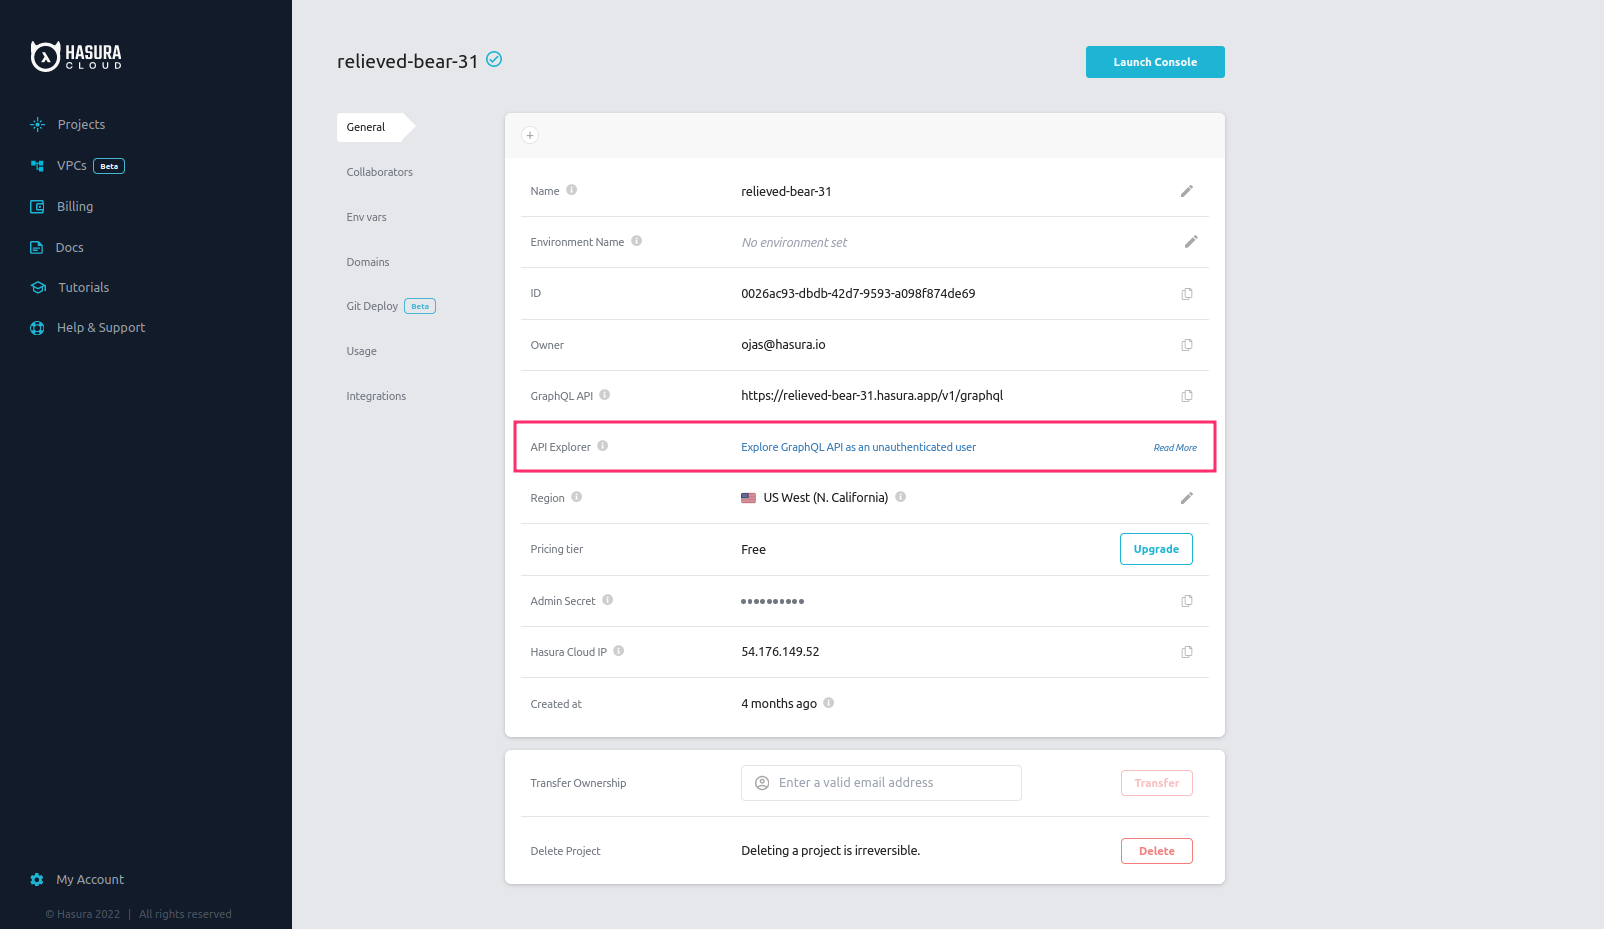Screen dimensions: 1604x929
Task: Open the Env vars tab
Action: (x=366, y=216)
